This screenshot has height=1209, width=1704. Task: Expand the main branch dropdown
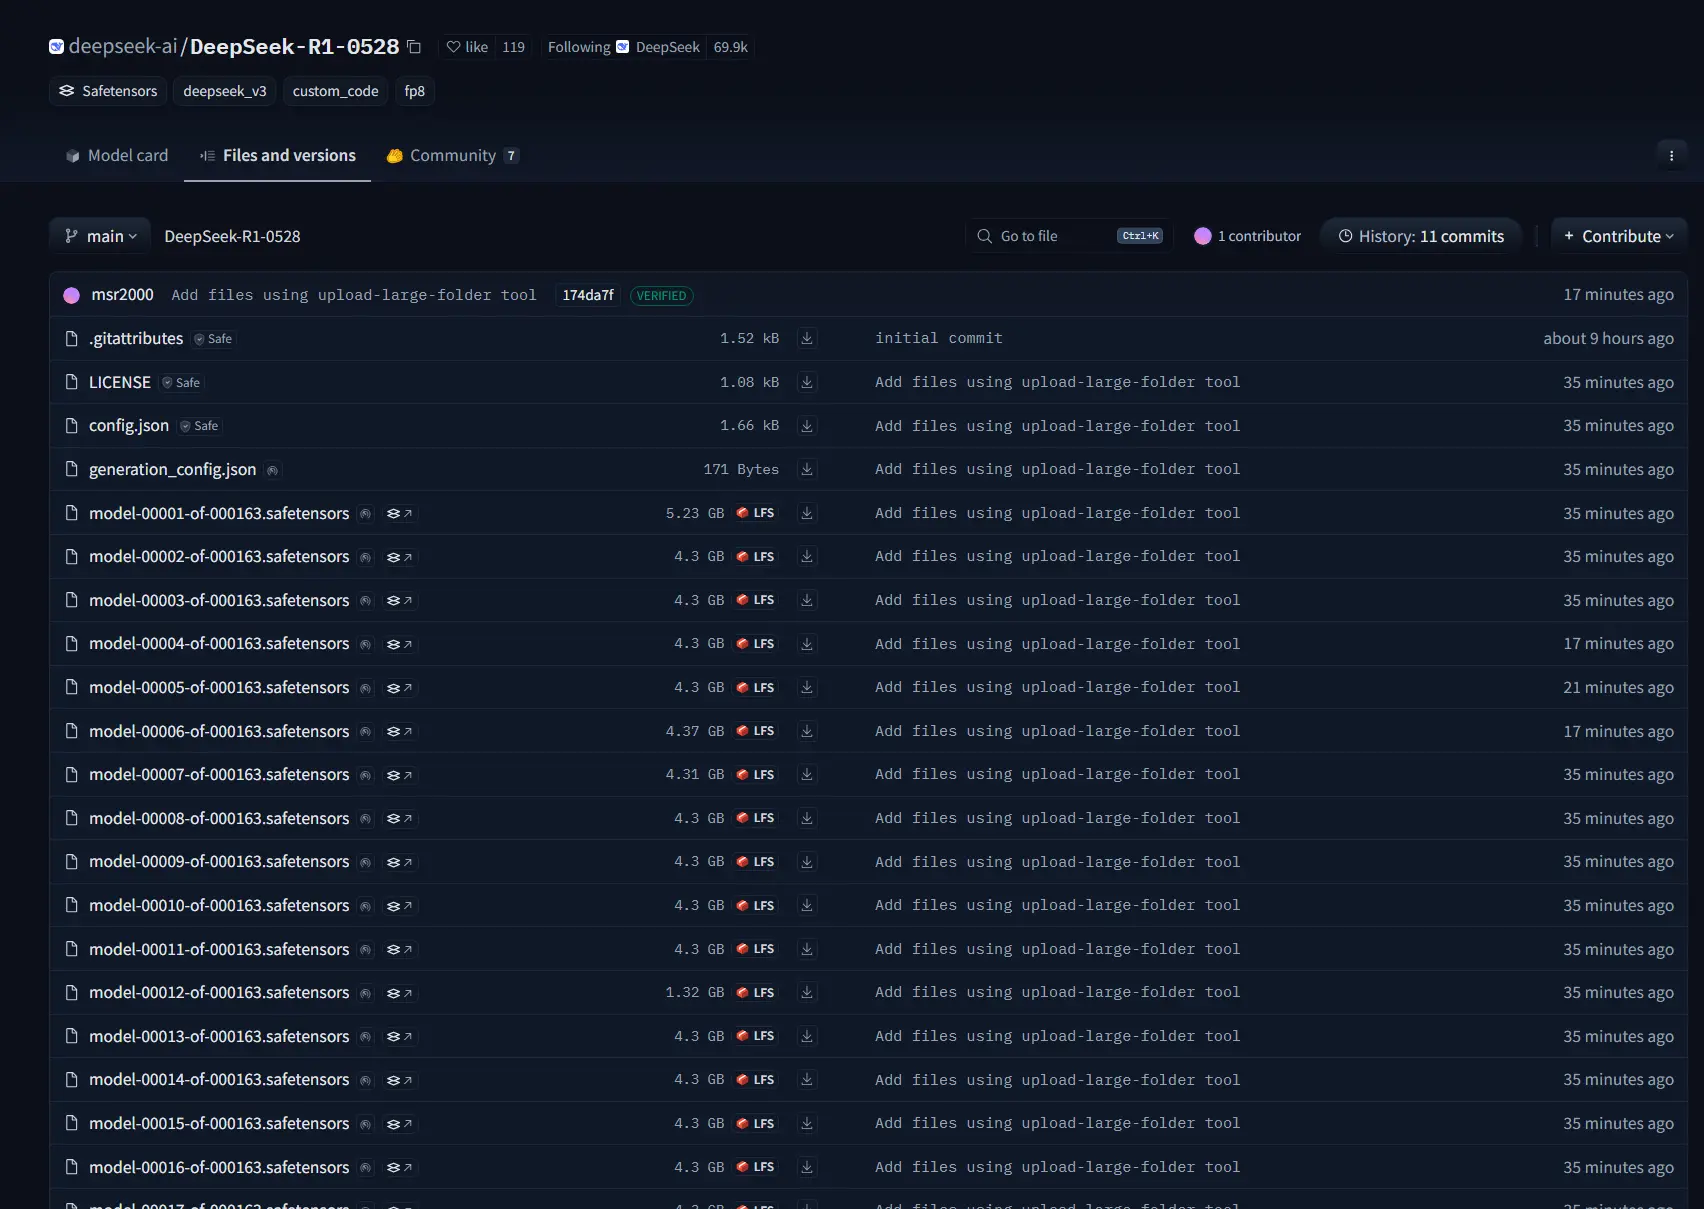pyautogui.click(x=100, y=236)
